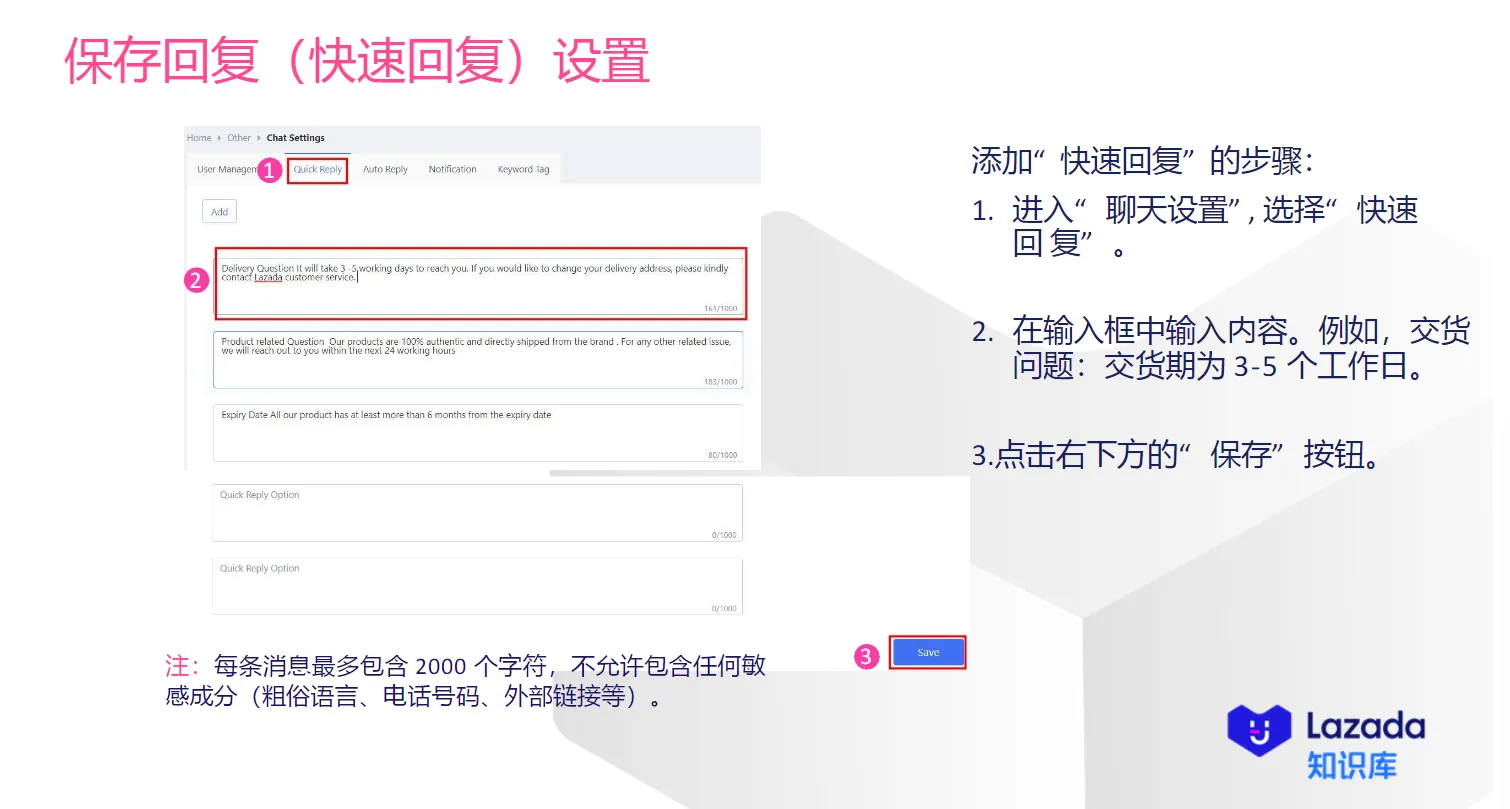The height and width of the screenshot is (809, 1510).
Task: Switch to the Auto Reply tab
Action: pyautogui.click(x=384, y=169)
